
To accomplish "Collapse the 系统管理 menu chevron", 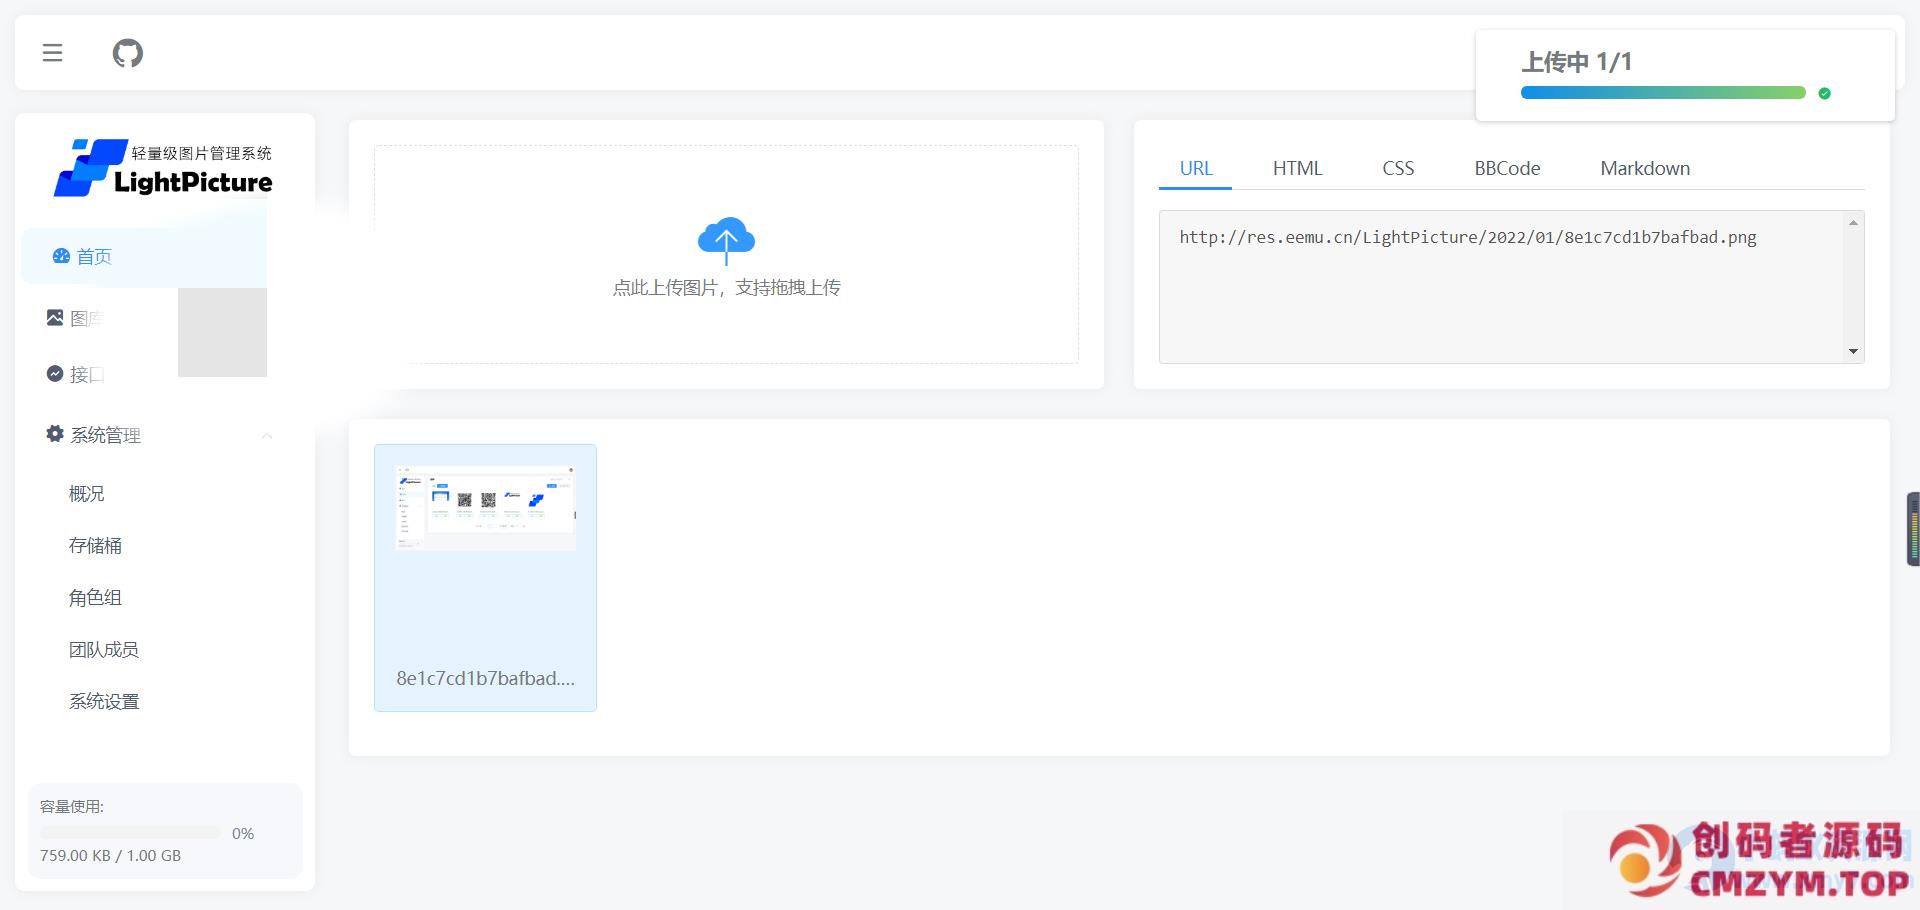I will (267, 436).
